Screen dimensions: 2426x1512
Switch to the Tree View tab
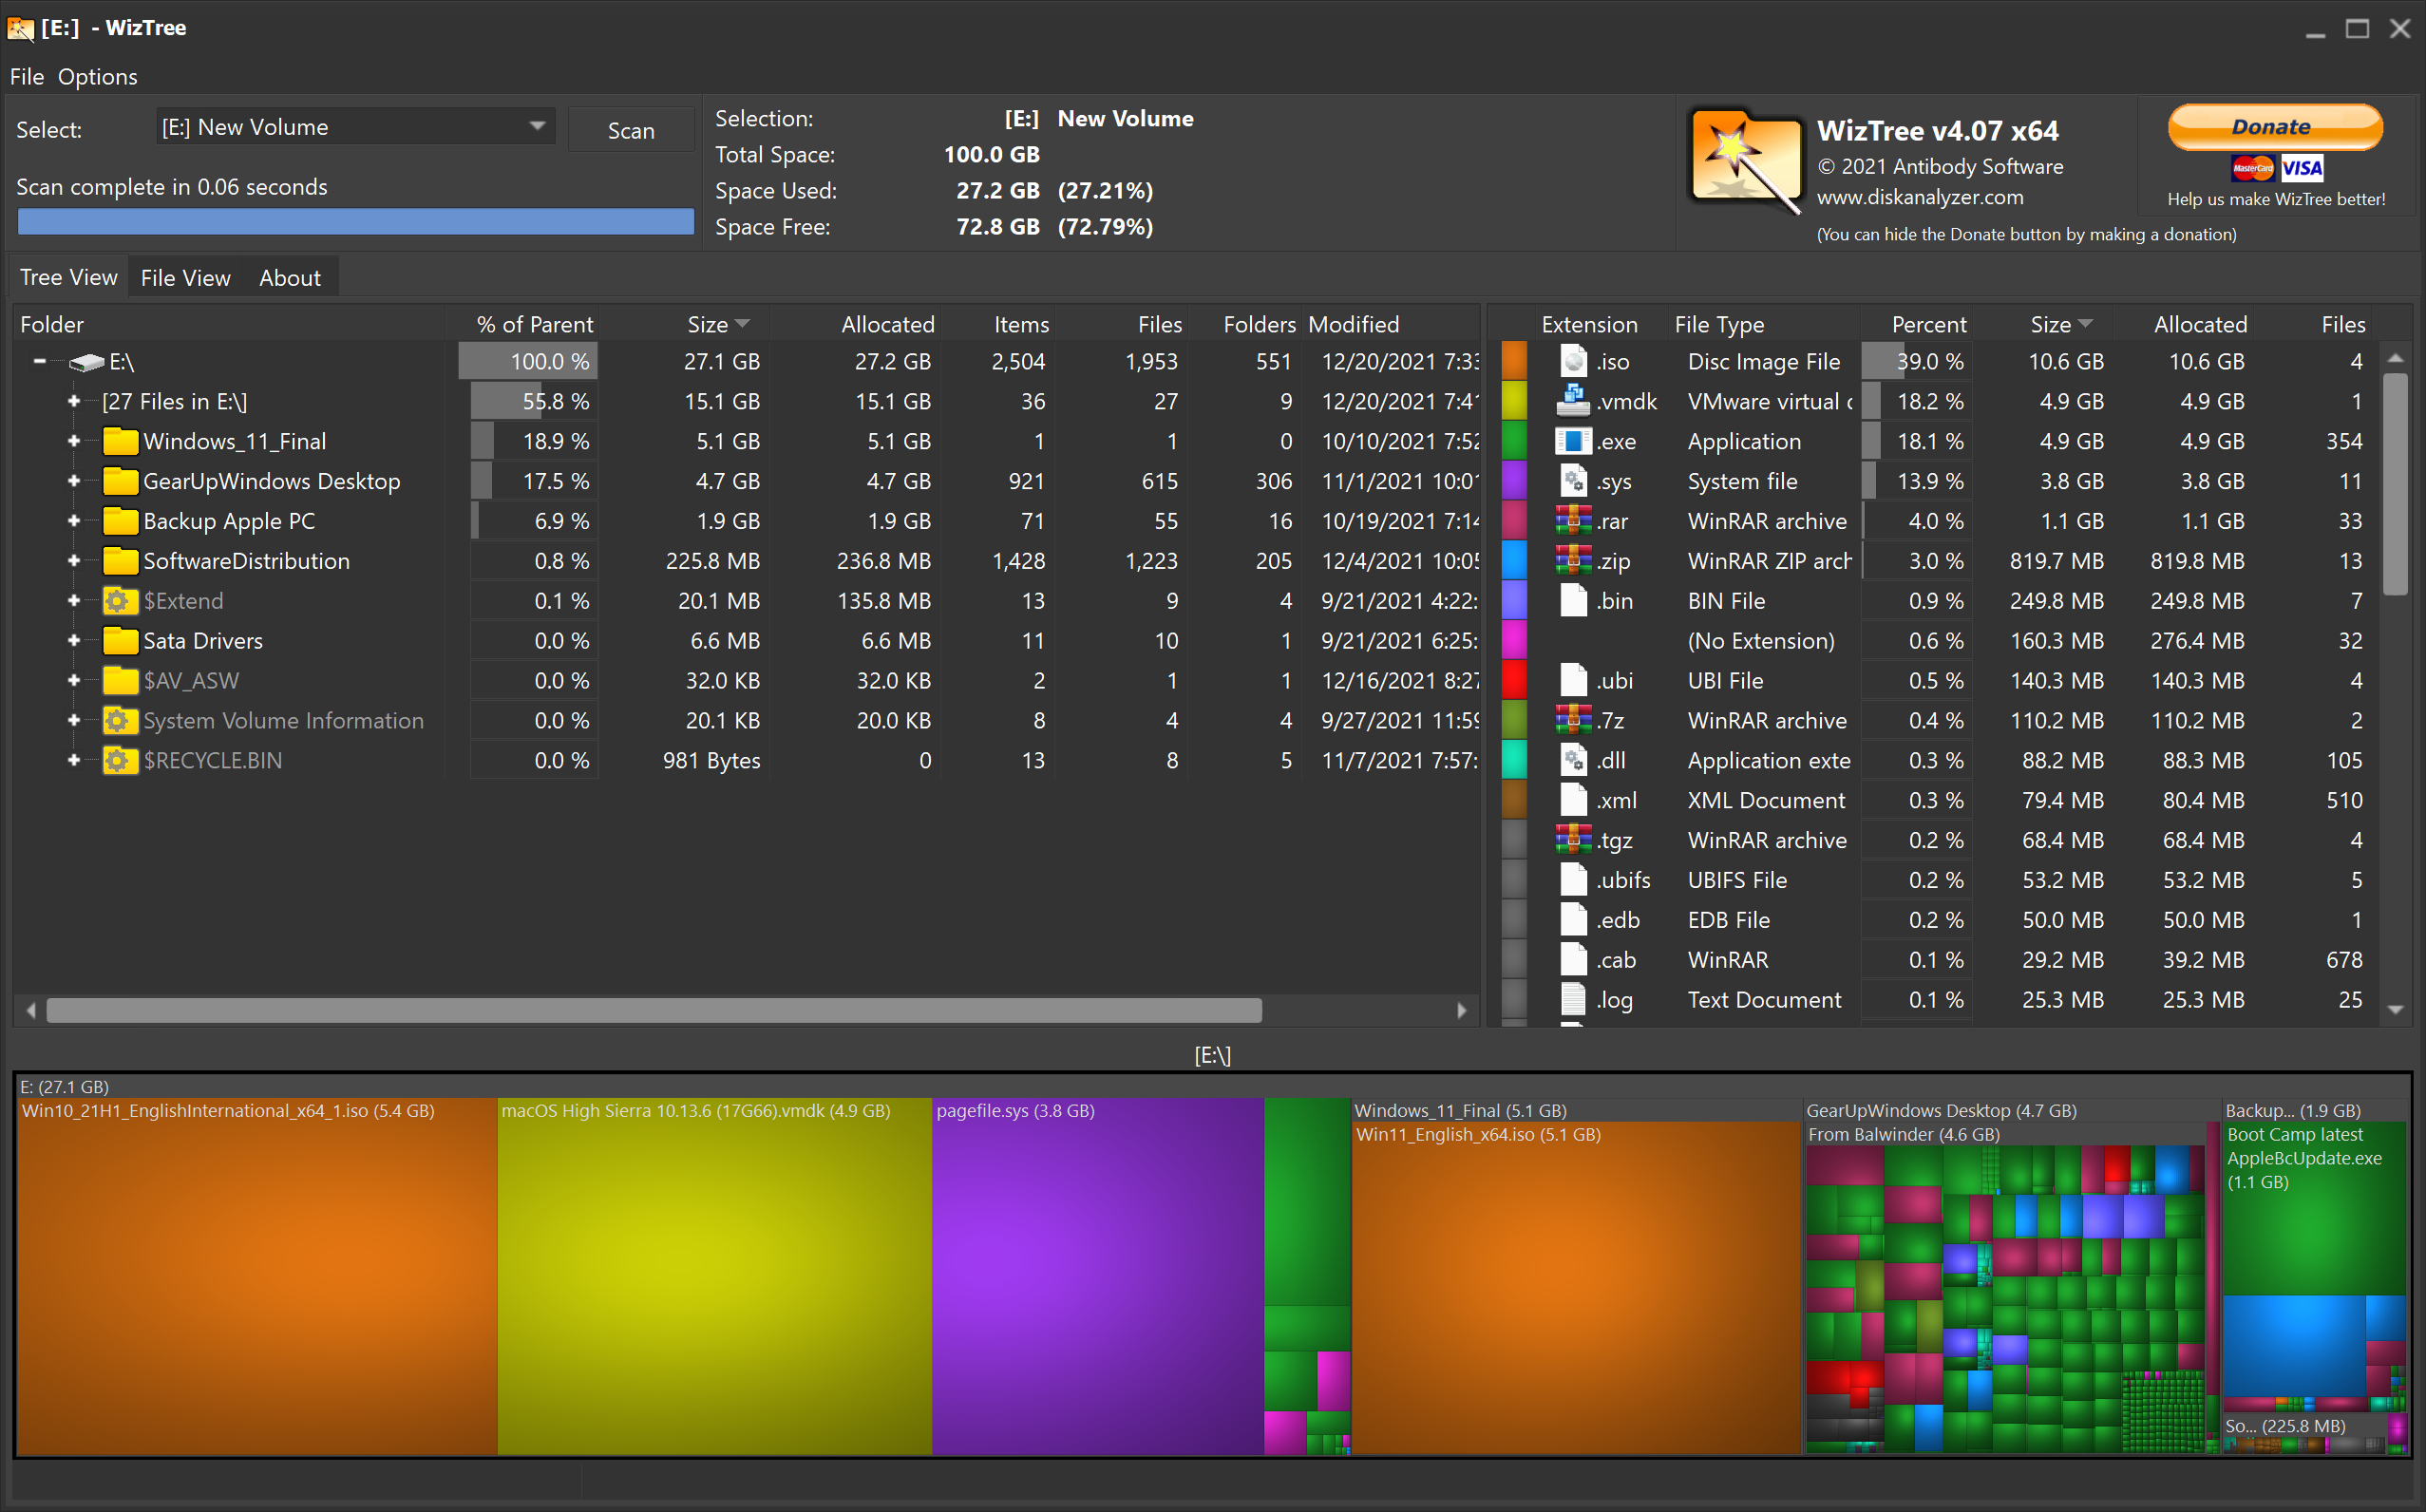pyautogui.click(x=68, y=278)
